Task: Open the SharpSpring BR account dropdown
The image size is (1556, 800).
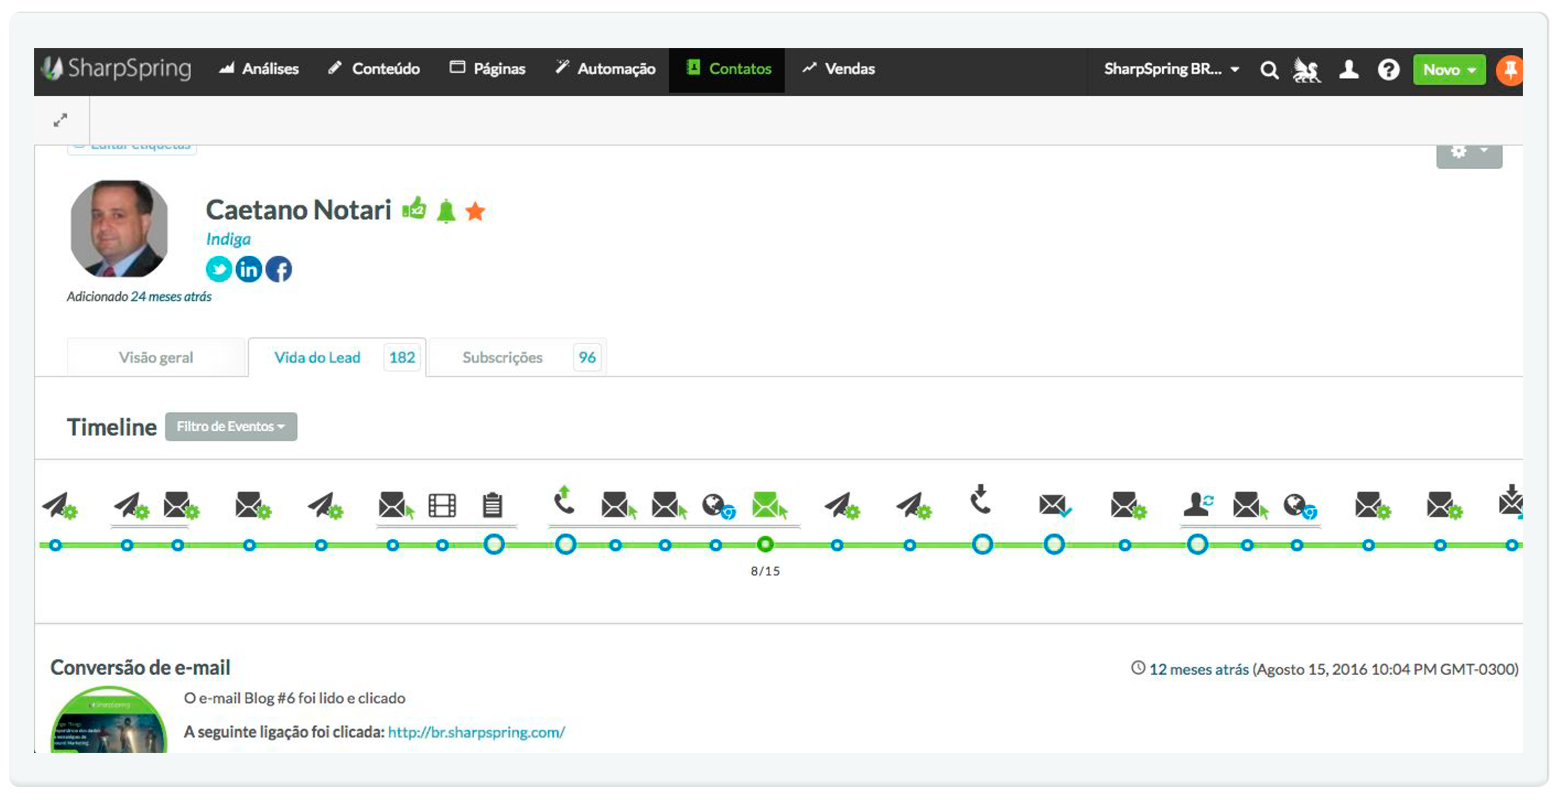Action: point(1171,70)
